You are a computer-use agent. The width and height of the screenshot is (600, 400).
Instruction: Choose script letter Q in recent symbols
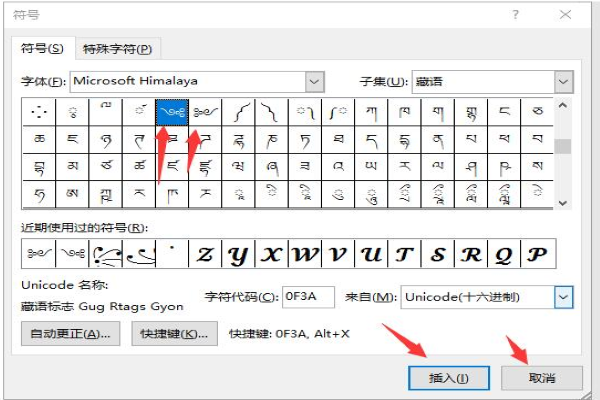coord(505,254)
